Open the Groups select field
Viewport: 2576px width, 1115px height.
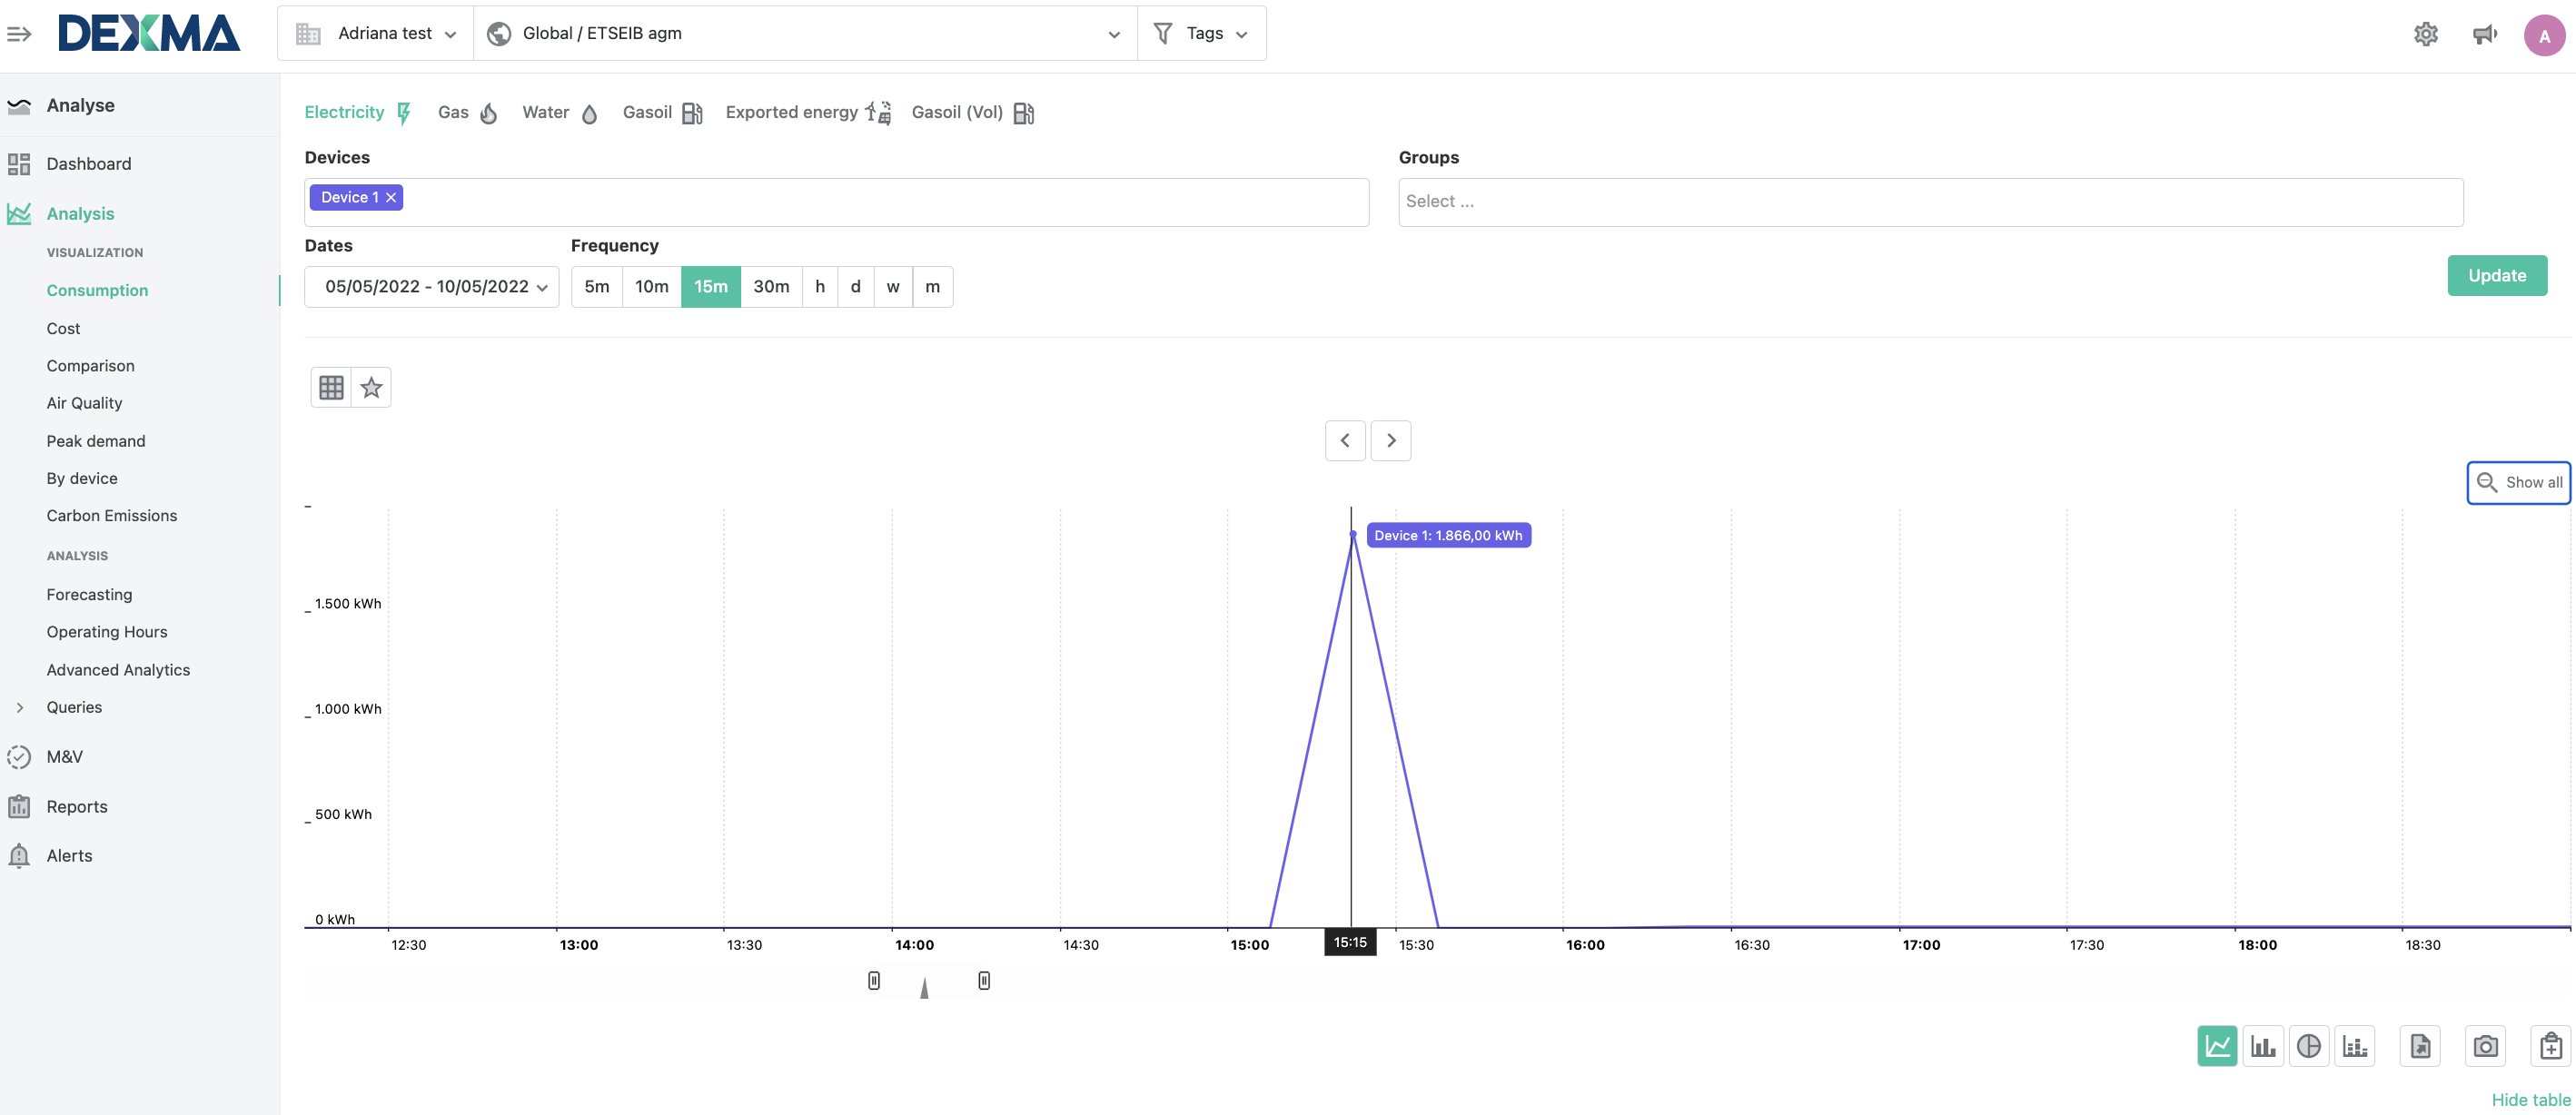click(1930, 202)
